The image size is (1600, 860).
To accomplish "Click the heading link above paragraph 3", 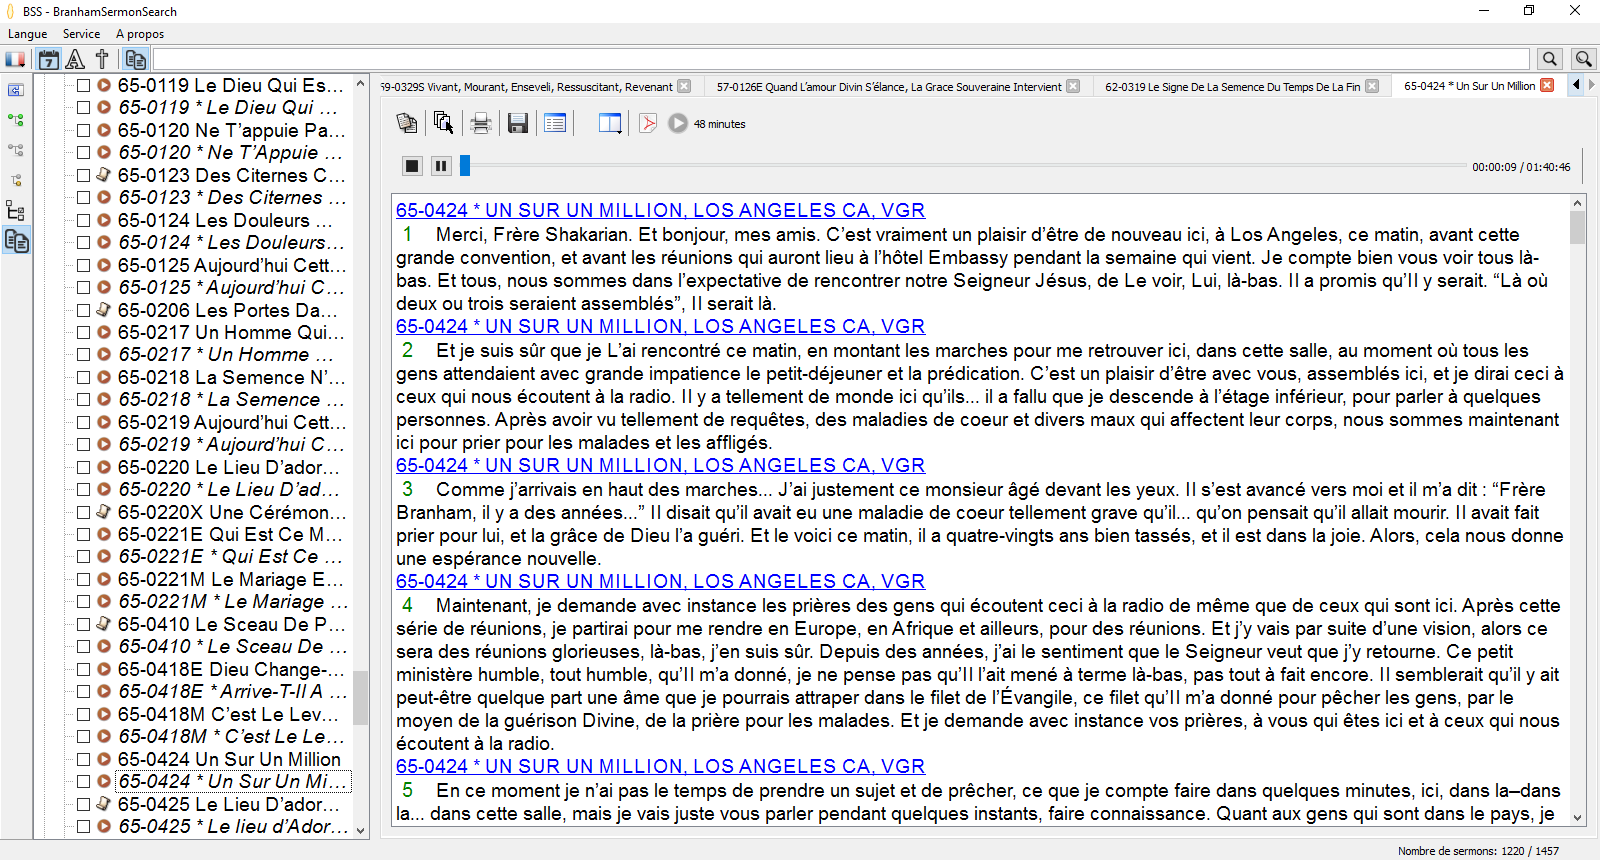I will (x=660, y=465).
